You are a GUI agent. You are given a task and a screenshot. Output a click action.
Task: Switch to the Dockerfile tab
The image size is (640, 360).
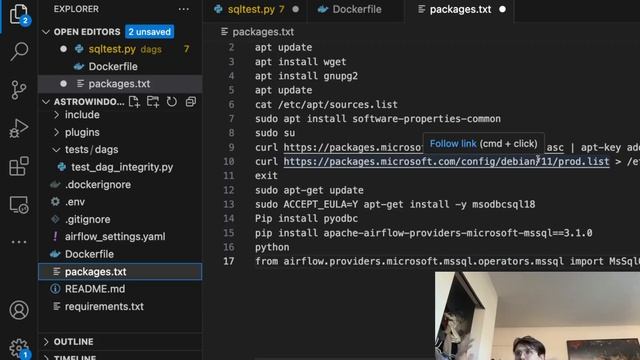[x=357, y=9]
